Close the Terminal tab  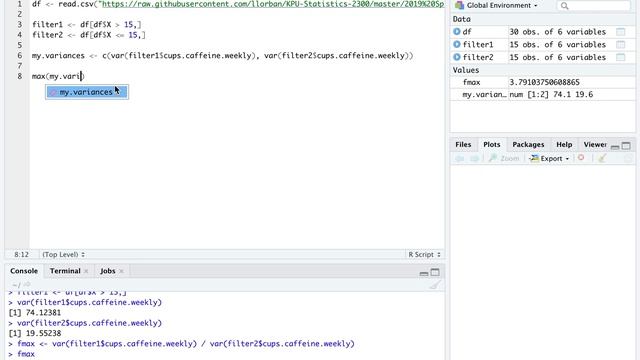pyautogui.click(x=86, y=271)
